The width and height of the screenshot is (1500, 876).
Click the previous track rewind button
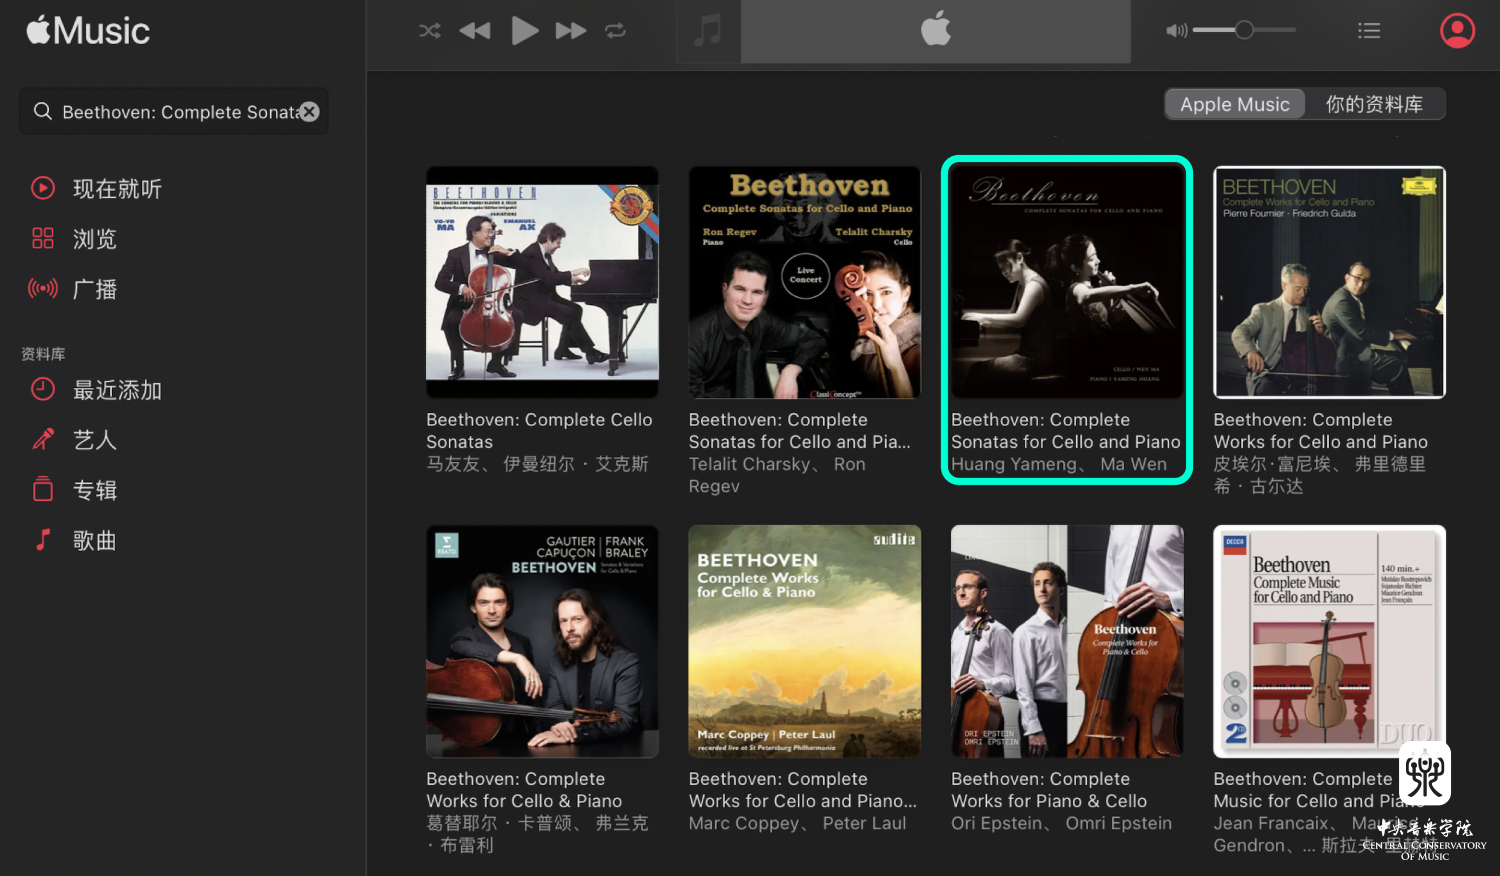(475, 31)
